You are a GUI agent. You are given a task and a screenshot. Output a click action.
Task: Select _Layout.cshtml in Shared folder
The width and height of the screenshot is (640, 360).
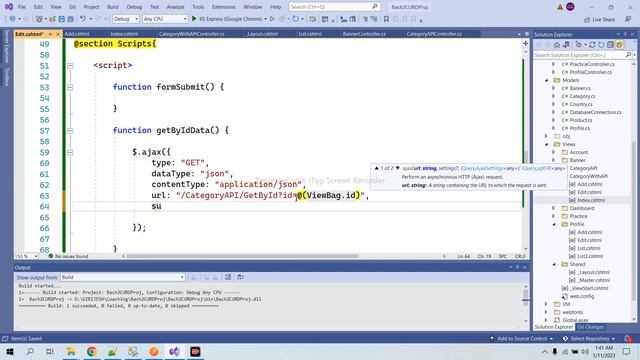click(x=593, y=272)
